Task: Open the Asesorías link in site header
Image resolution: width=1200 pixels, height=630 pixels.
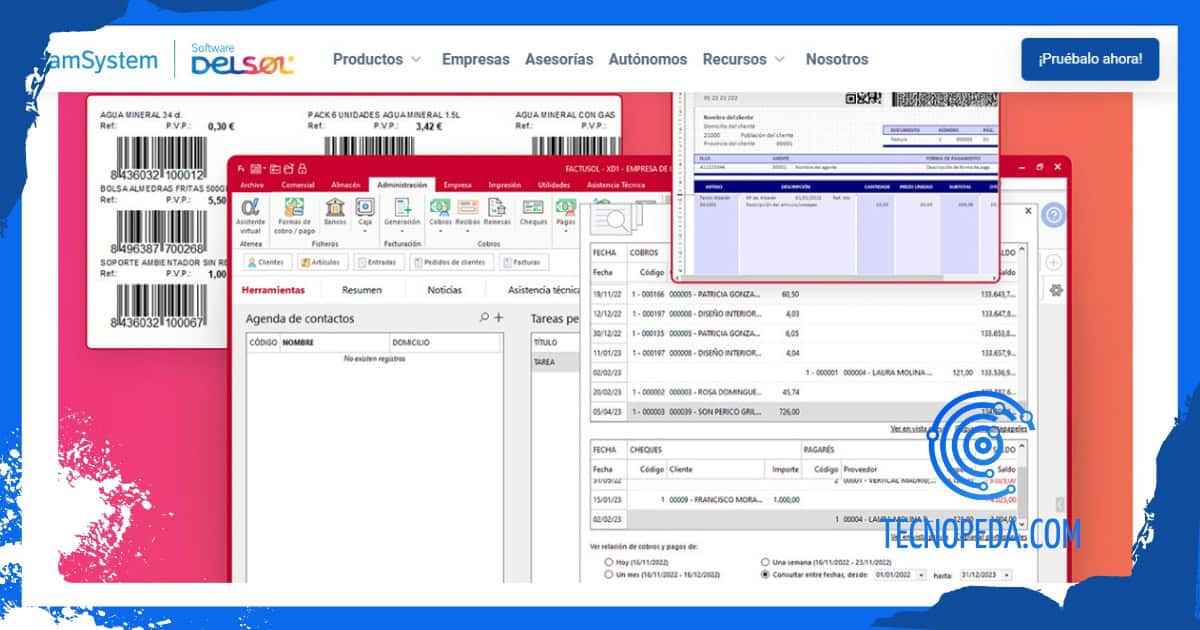Action: tap(559, 59)
